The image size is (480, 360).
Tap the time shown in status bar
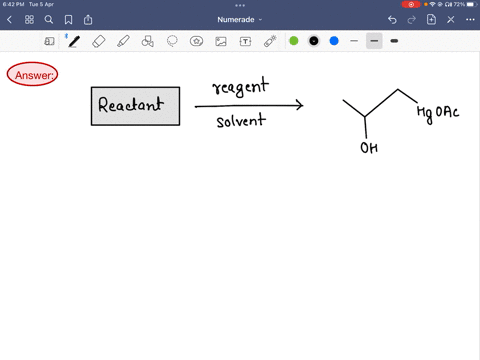click(x=14, y=4)
